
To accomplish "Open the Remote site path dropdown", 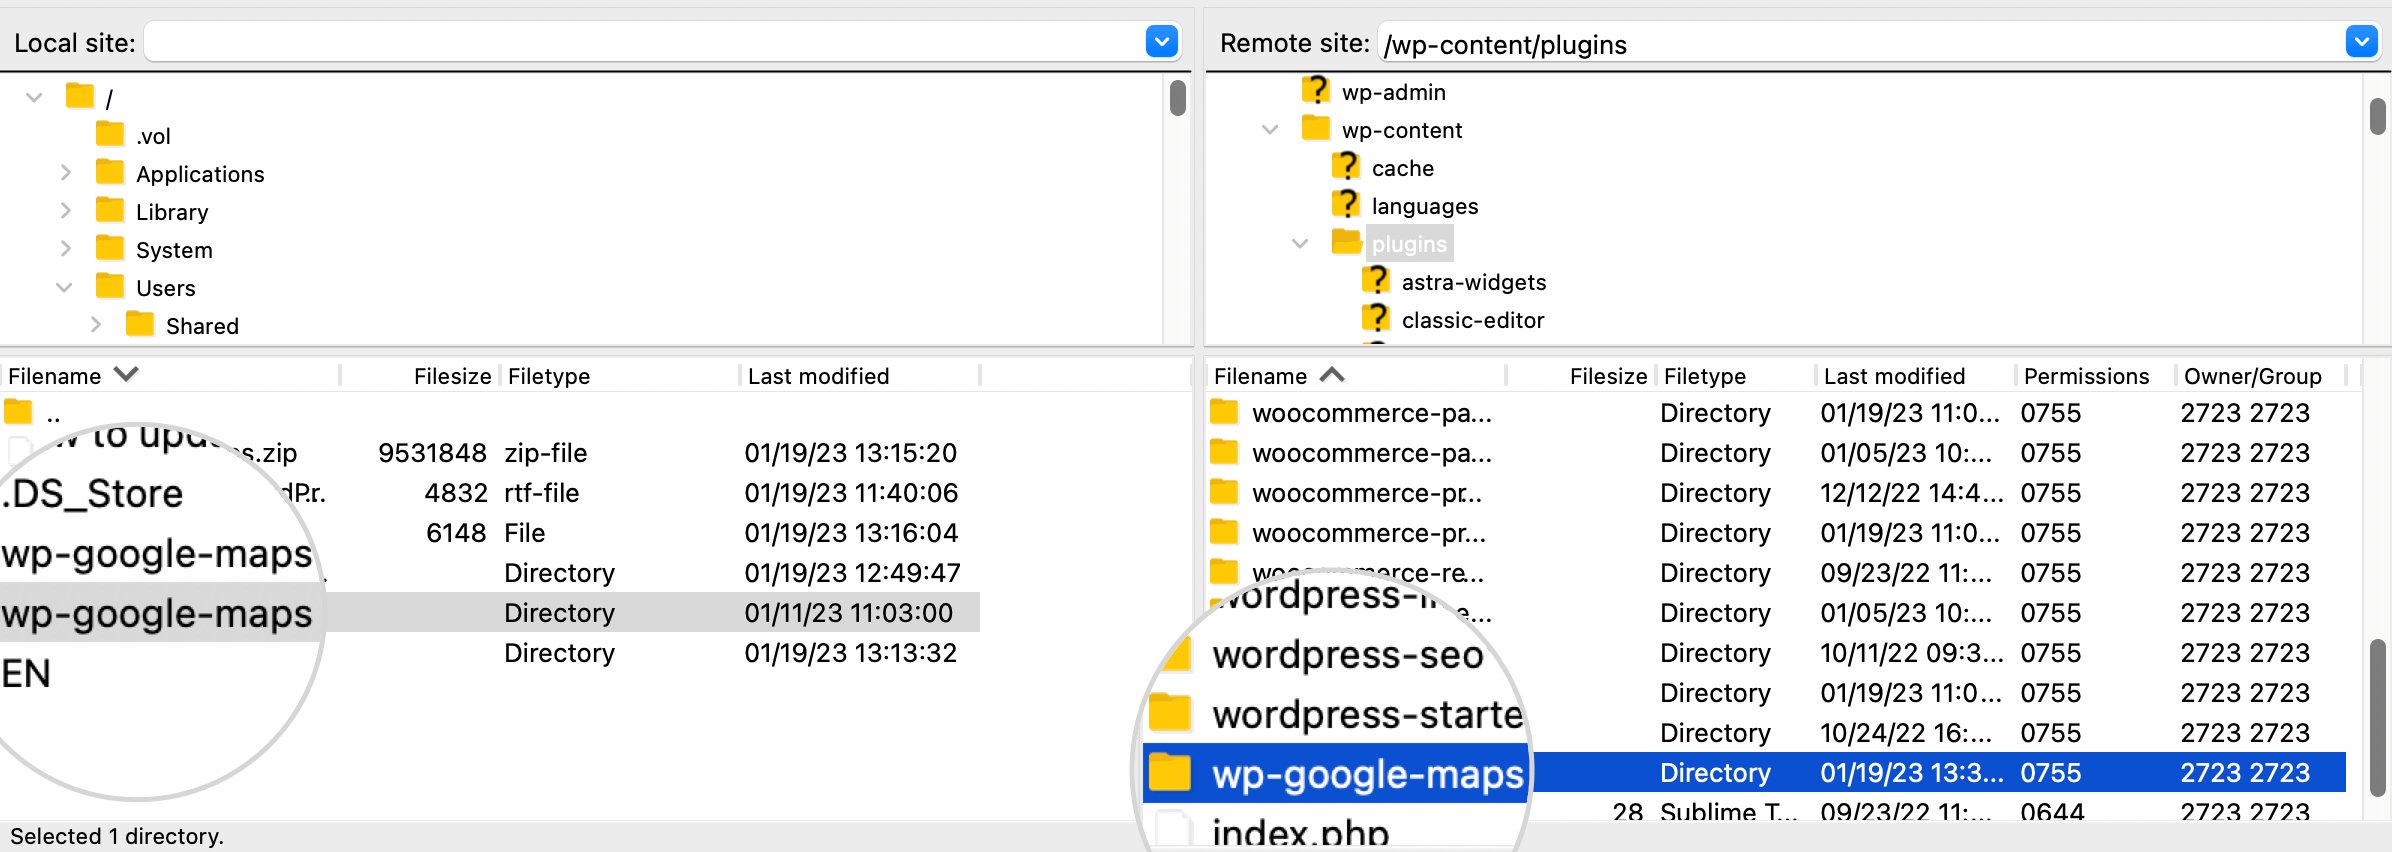I will [2361, 42].
